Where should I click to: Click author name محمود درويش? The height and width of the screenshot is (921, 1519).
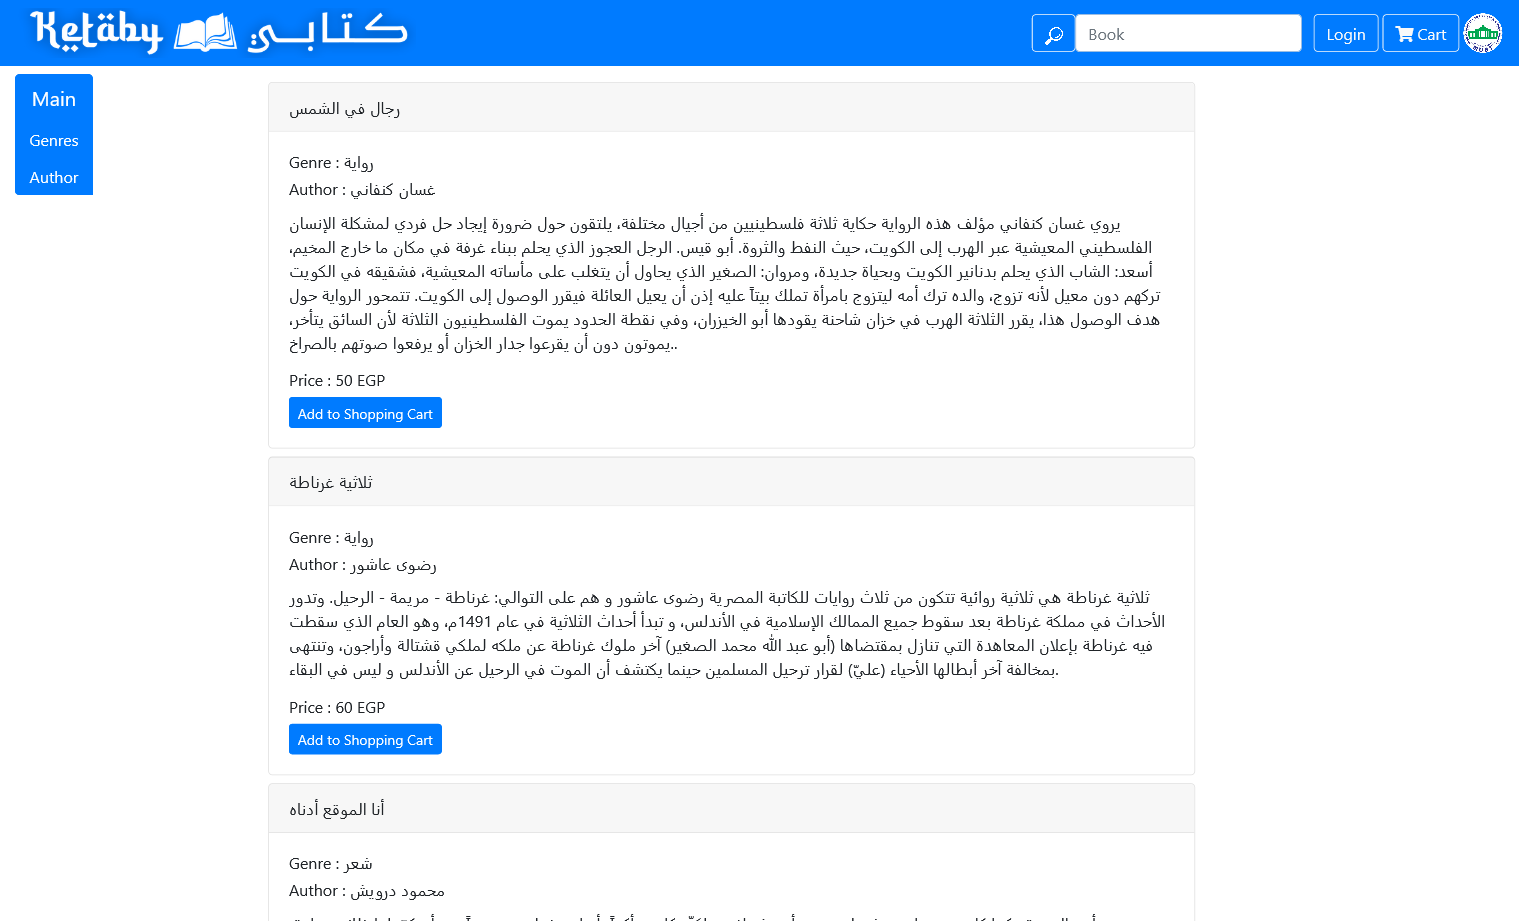(x=398, y=891)
